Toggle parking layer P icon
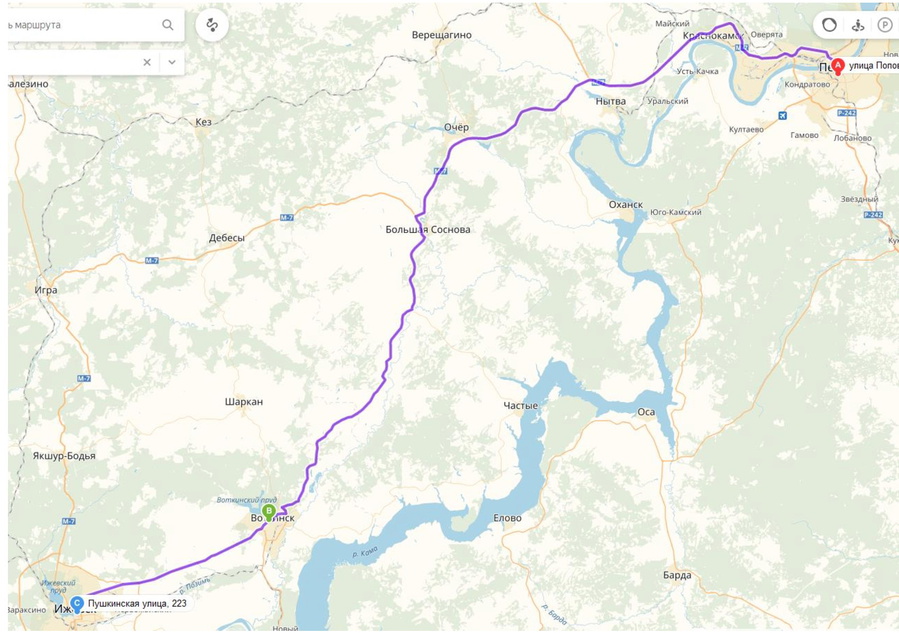The width and height of the screenshot is (899, 633). [x=885, y=25]
